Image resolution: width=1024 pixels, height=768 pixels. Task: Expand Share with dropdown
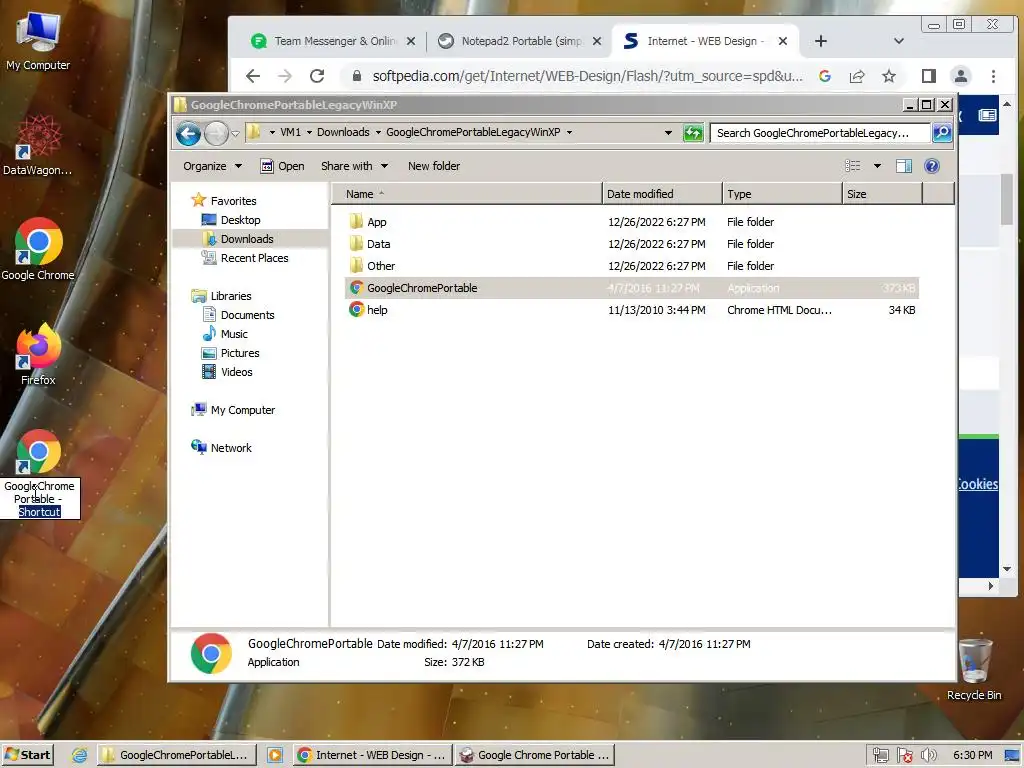(x=385, y=166)
